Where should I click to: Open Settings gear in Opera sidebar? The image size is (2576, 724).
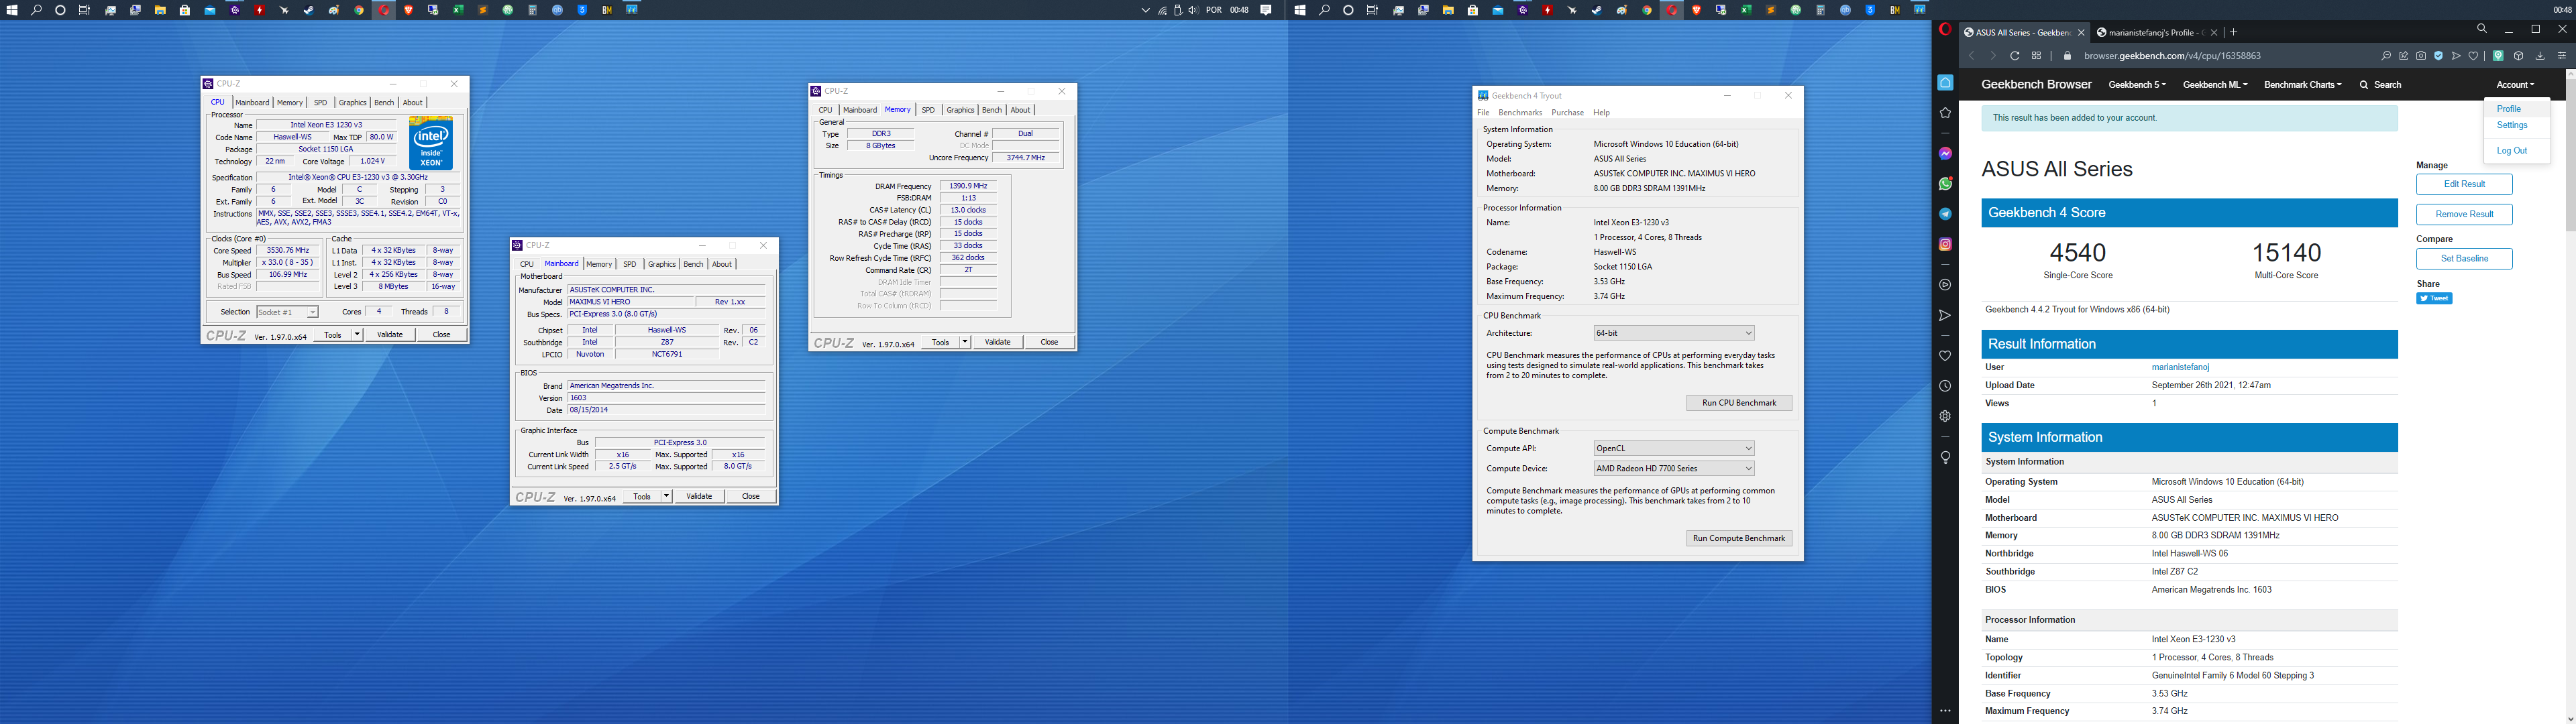(1945, 416)
